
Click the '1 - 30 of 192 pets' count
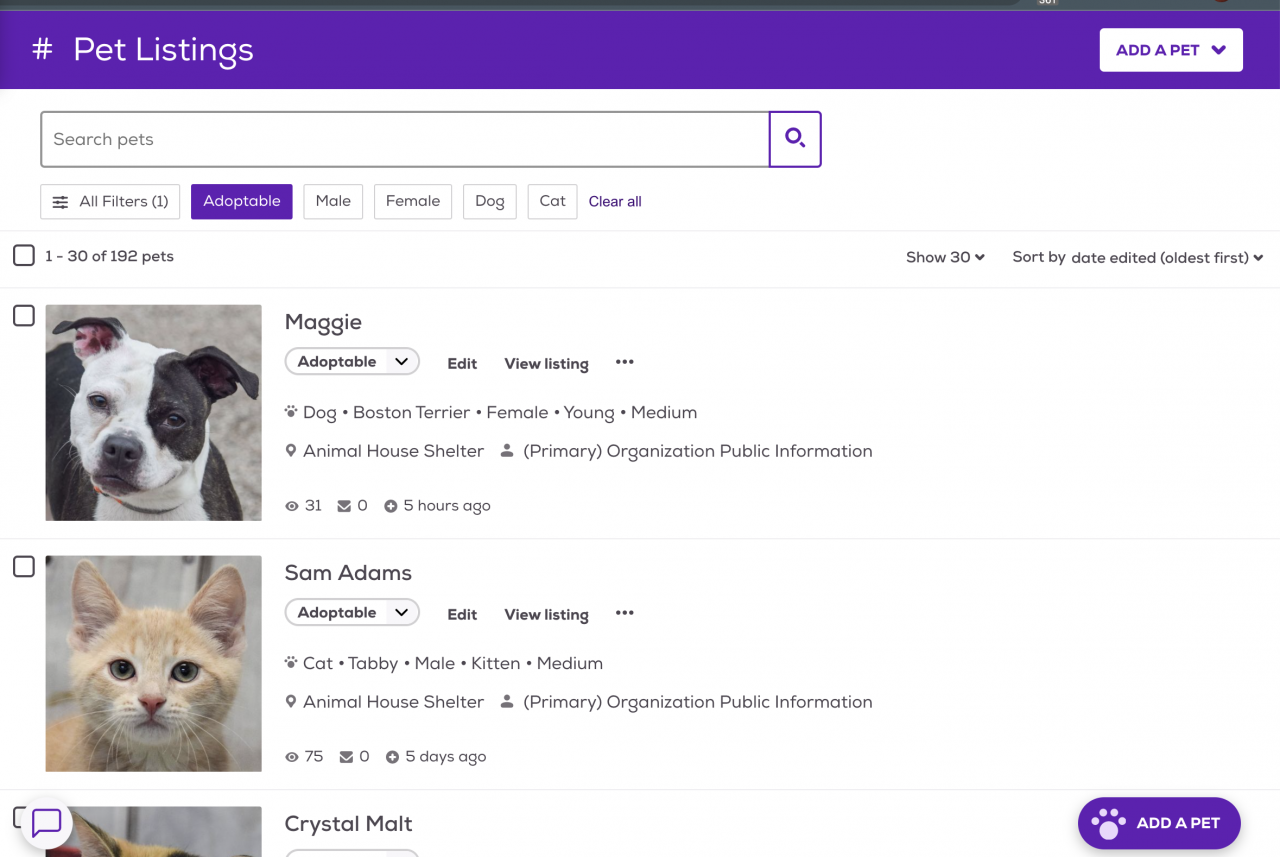coord(109,256)
